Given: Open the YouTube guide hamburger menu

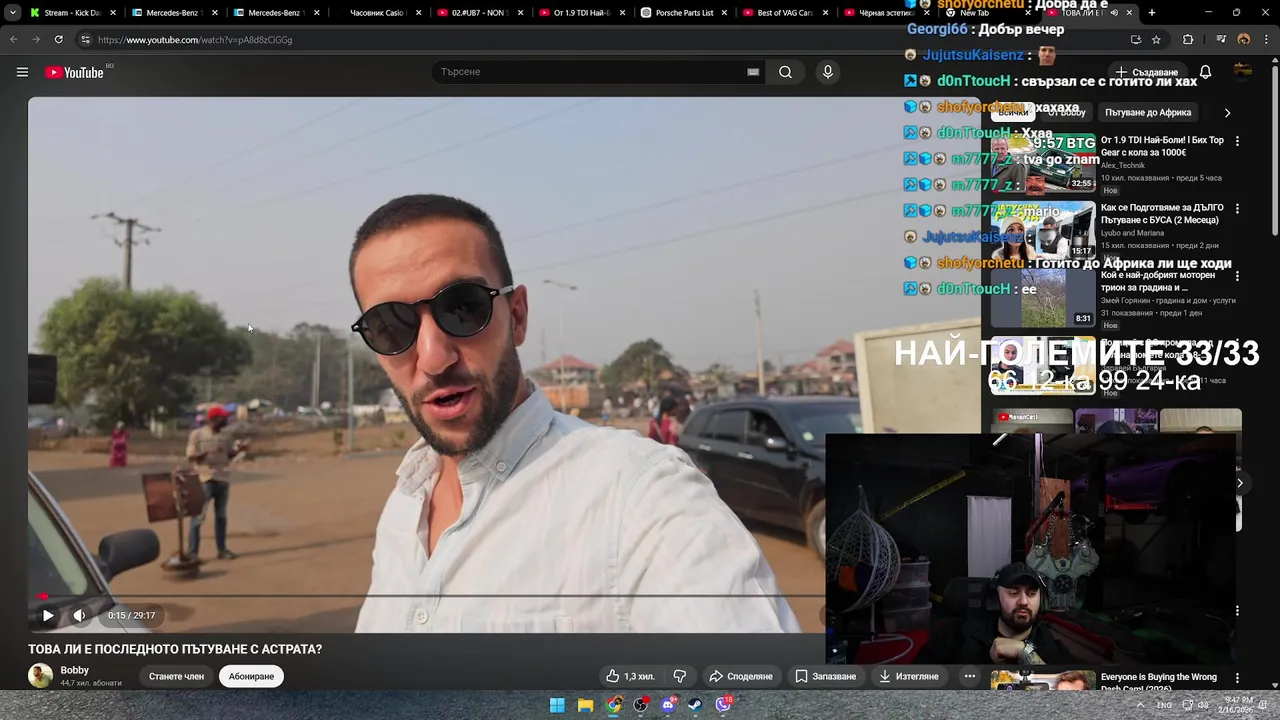Looking at the screenshot, I should 22,72.
